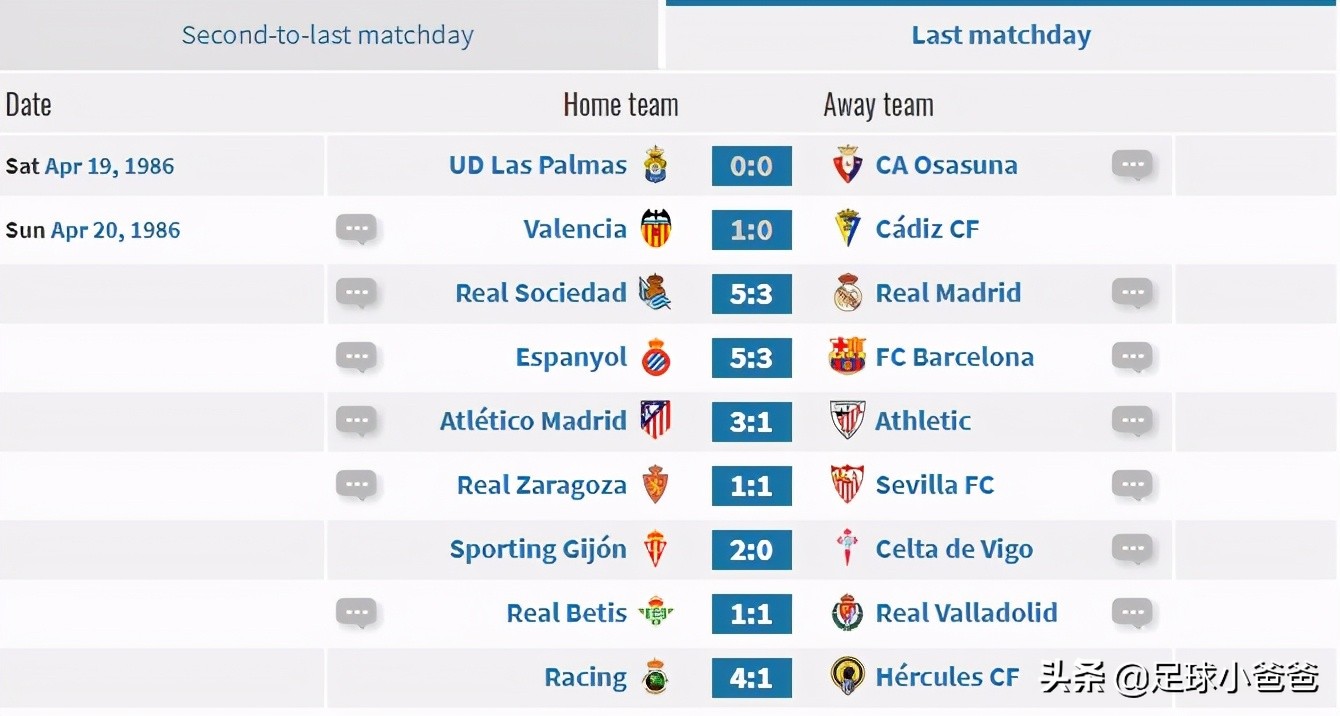Open the Sporting Gijón team link
Image resolution: width=1340 pixels, height=716 pixels.
538,549
